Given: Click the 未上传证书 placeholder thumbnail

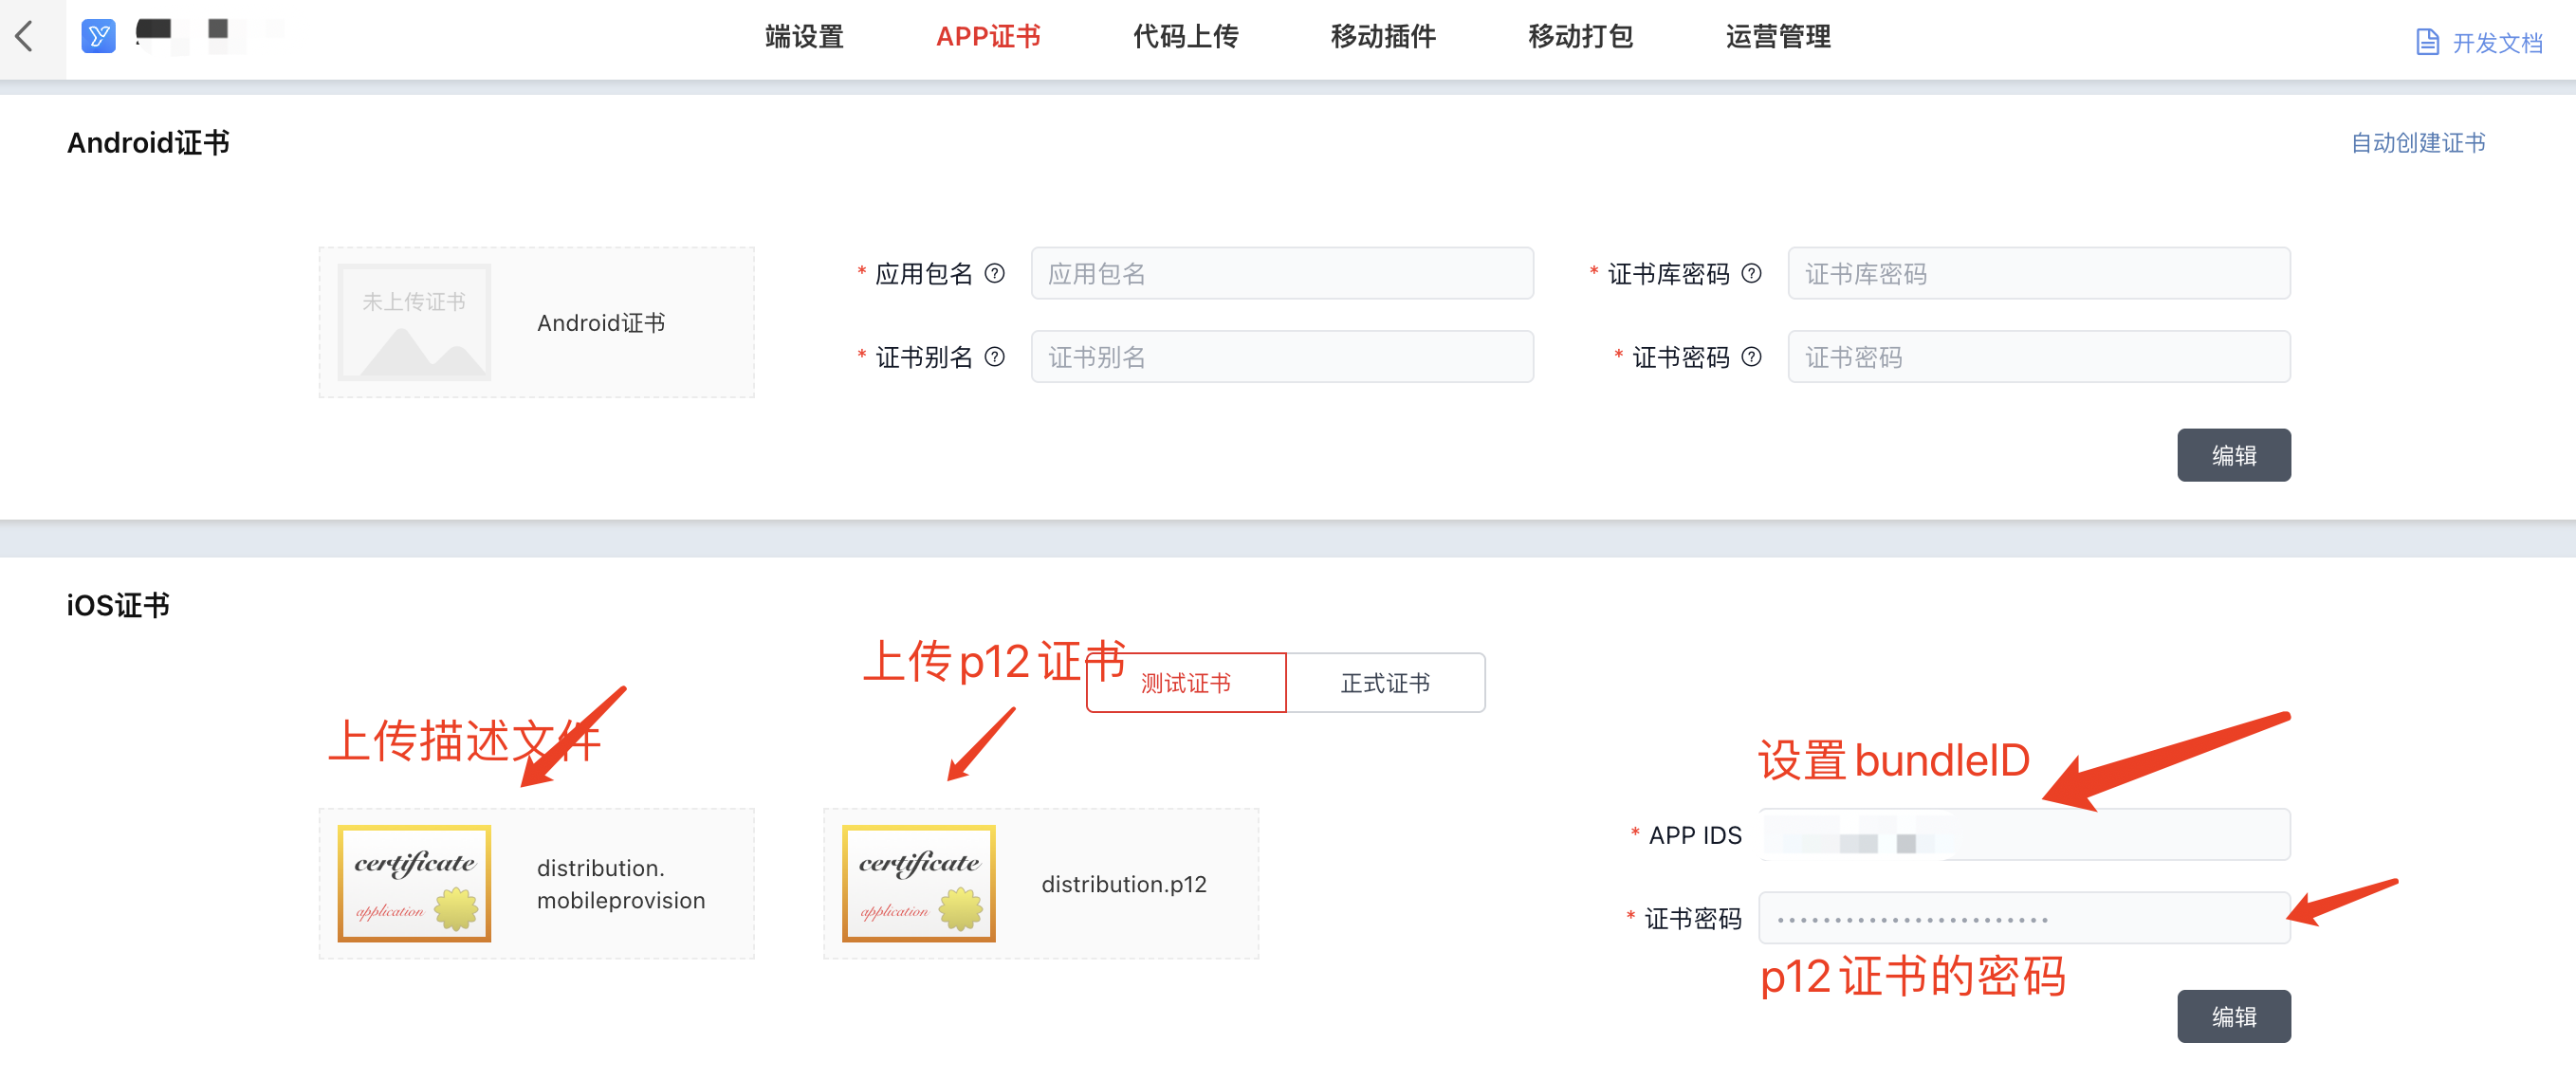Looking at the screenshot, I should [414, 322].
